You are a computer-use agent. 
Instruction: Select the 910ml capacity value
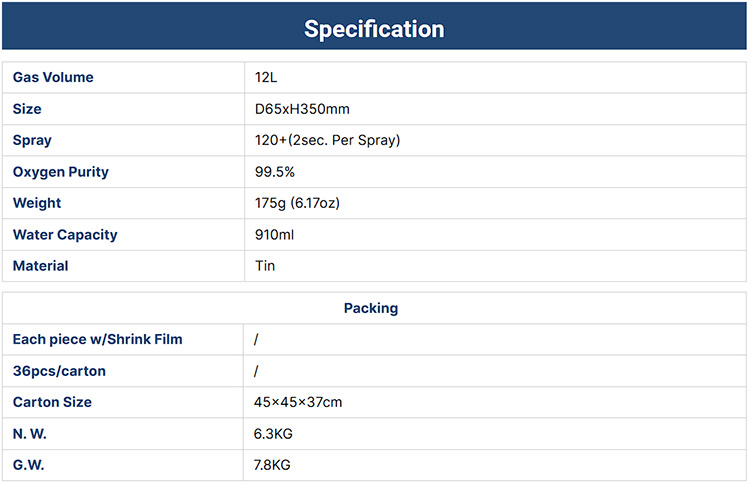click(275, 235)
